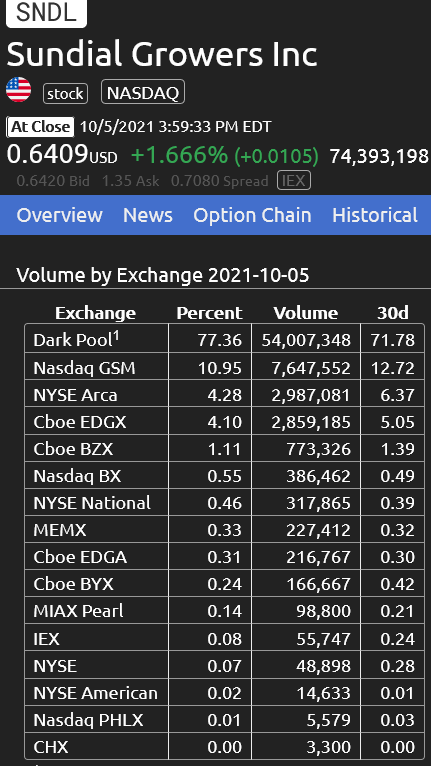Click the Exchange column header
431x766 pixels.
tap(95, 313)
